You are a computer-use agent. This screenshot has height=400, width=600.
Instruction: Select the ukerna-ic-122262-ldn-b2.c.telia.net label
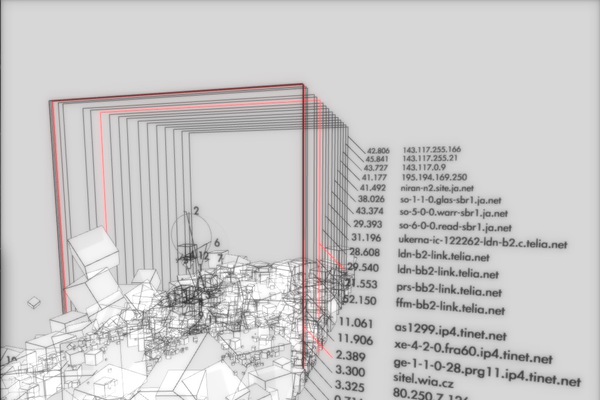[483, 242]
